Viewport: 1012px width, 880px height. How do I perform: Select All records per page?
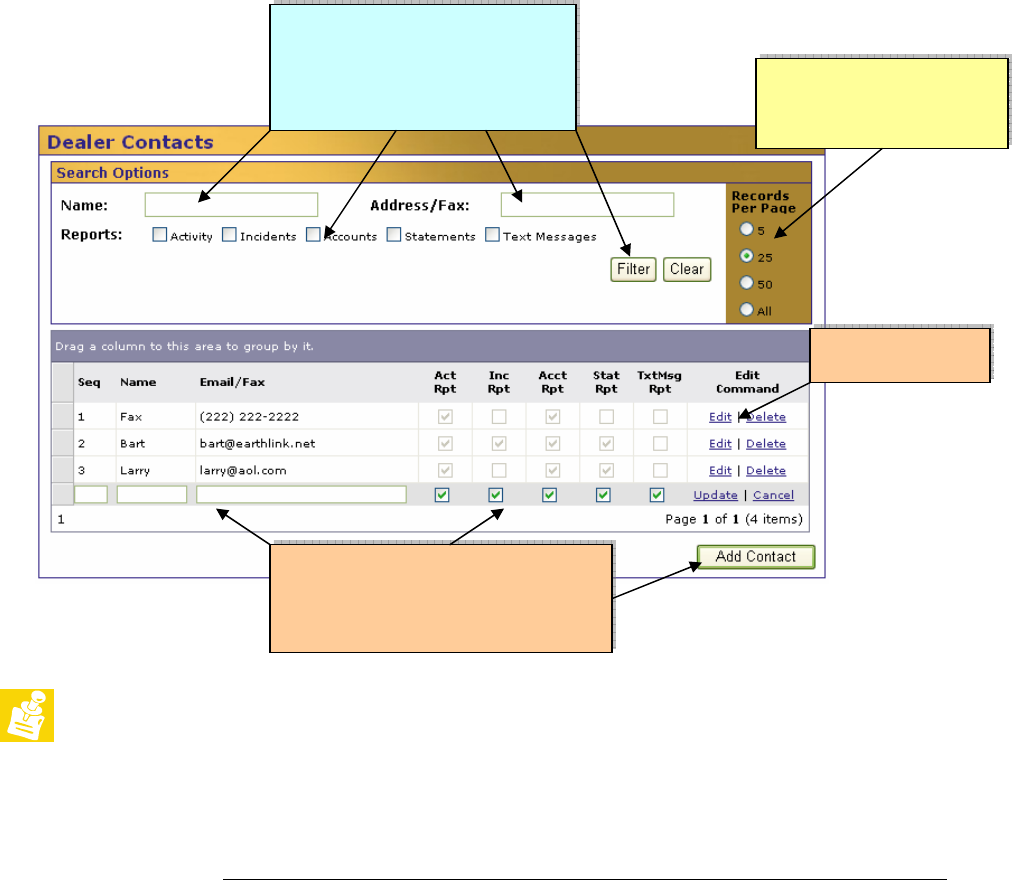[x=747, y=310]
